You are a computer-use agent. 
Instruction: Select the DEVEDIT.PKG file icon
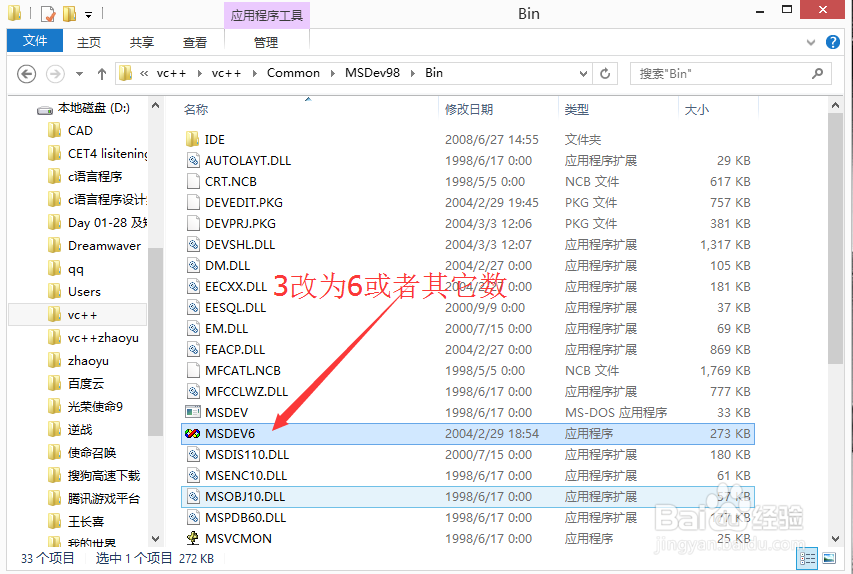pos(193,202)
